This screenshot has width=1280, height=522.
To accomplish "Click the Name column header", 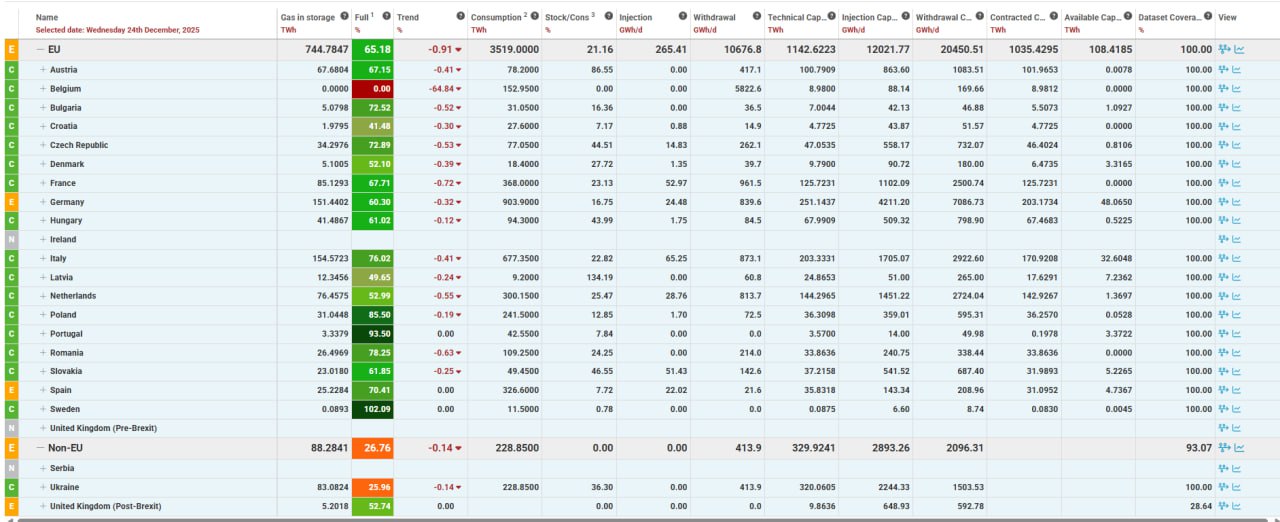I will 47,17.
